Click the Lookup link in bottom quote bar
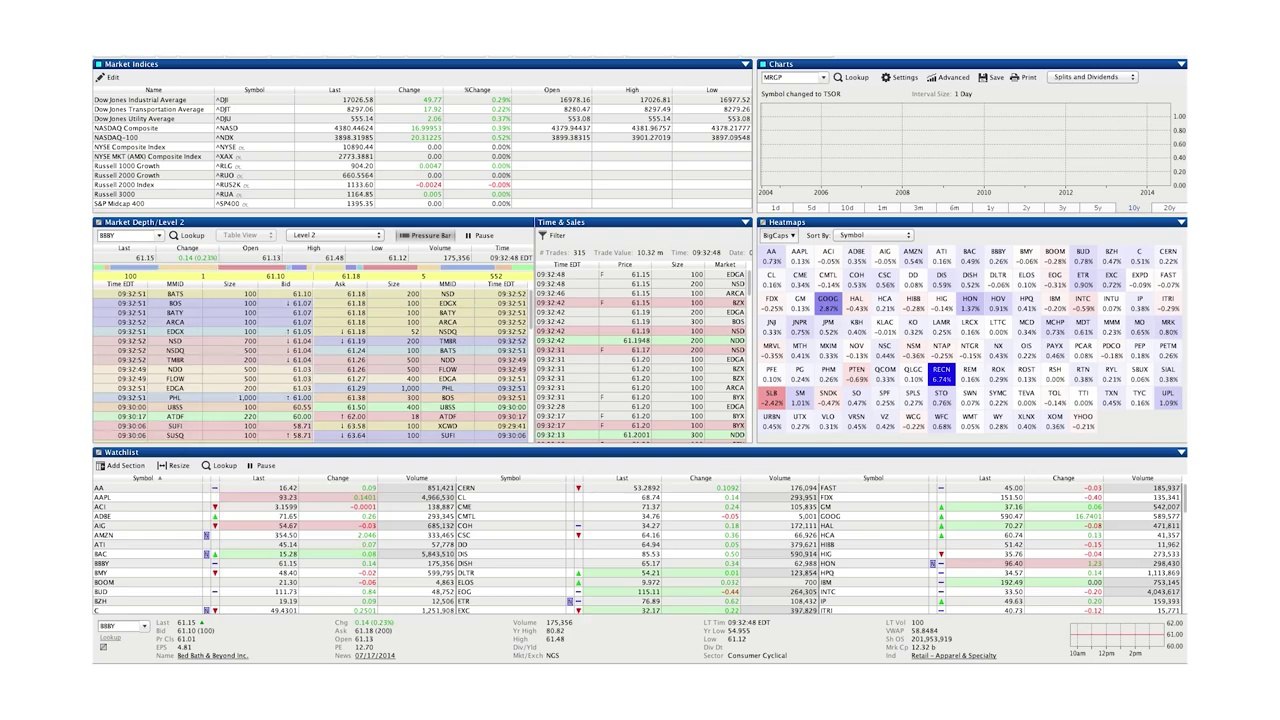 point(110,637)
